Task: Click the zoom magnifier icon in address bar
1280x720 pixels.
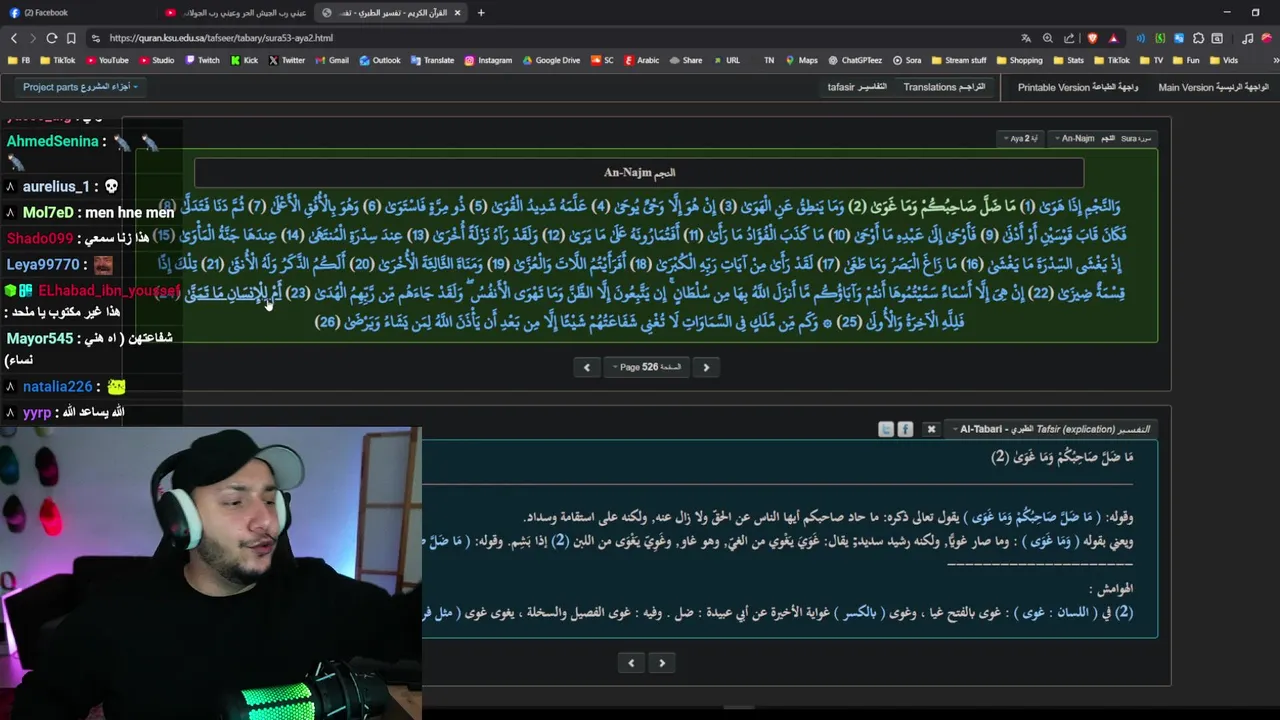Action: 1048,38
